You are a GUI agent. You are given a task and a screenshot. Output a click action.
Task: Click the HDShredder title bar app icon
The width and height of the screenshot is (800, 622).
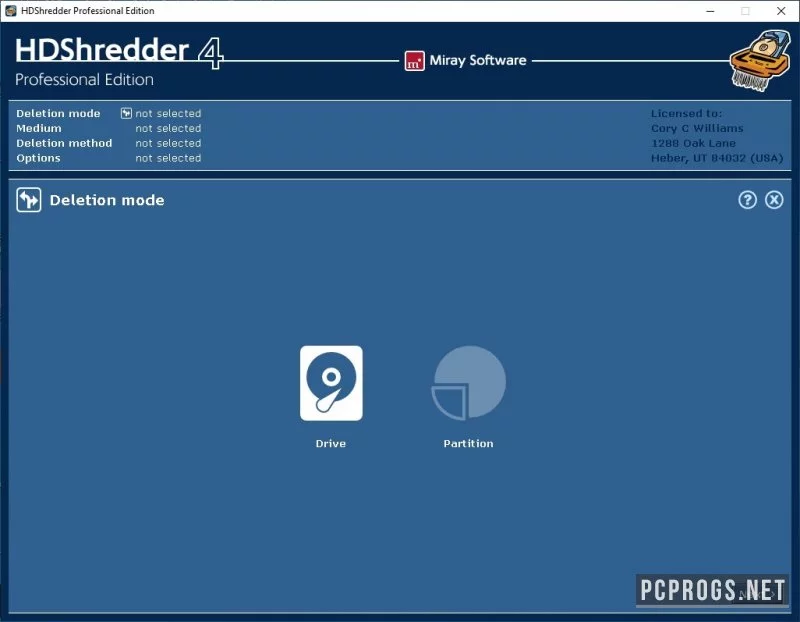(10, 11)
